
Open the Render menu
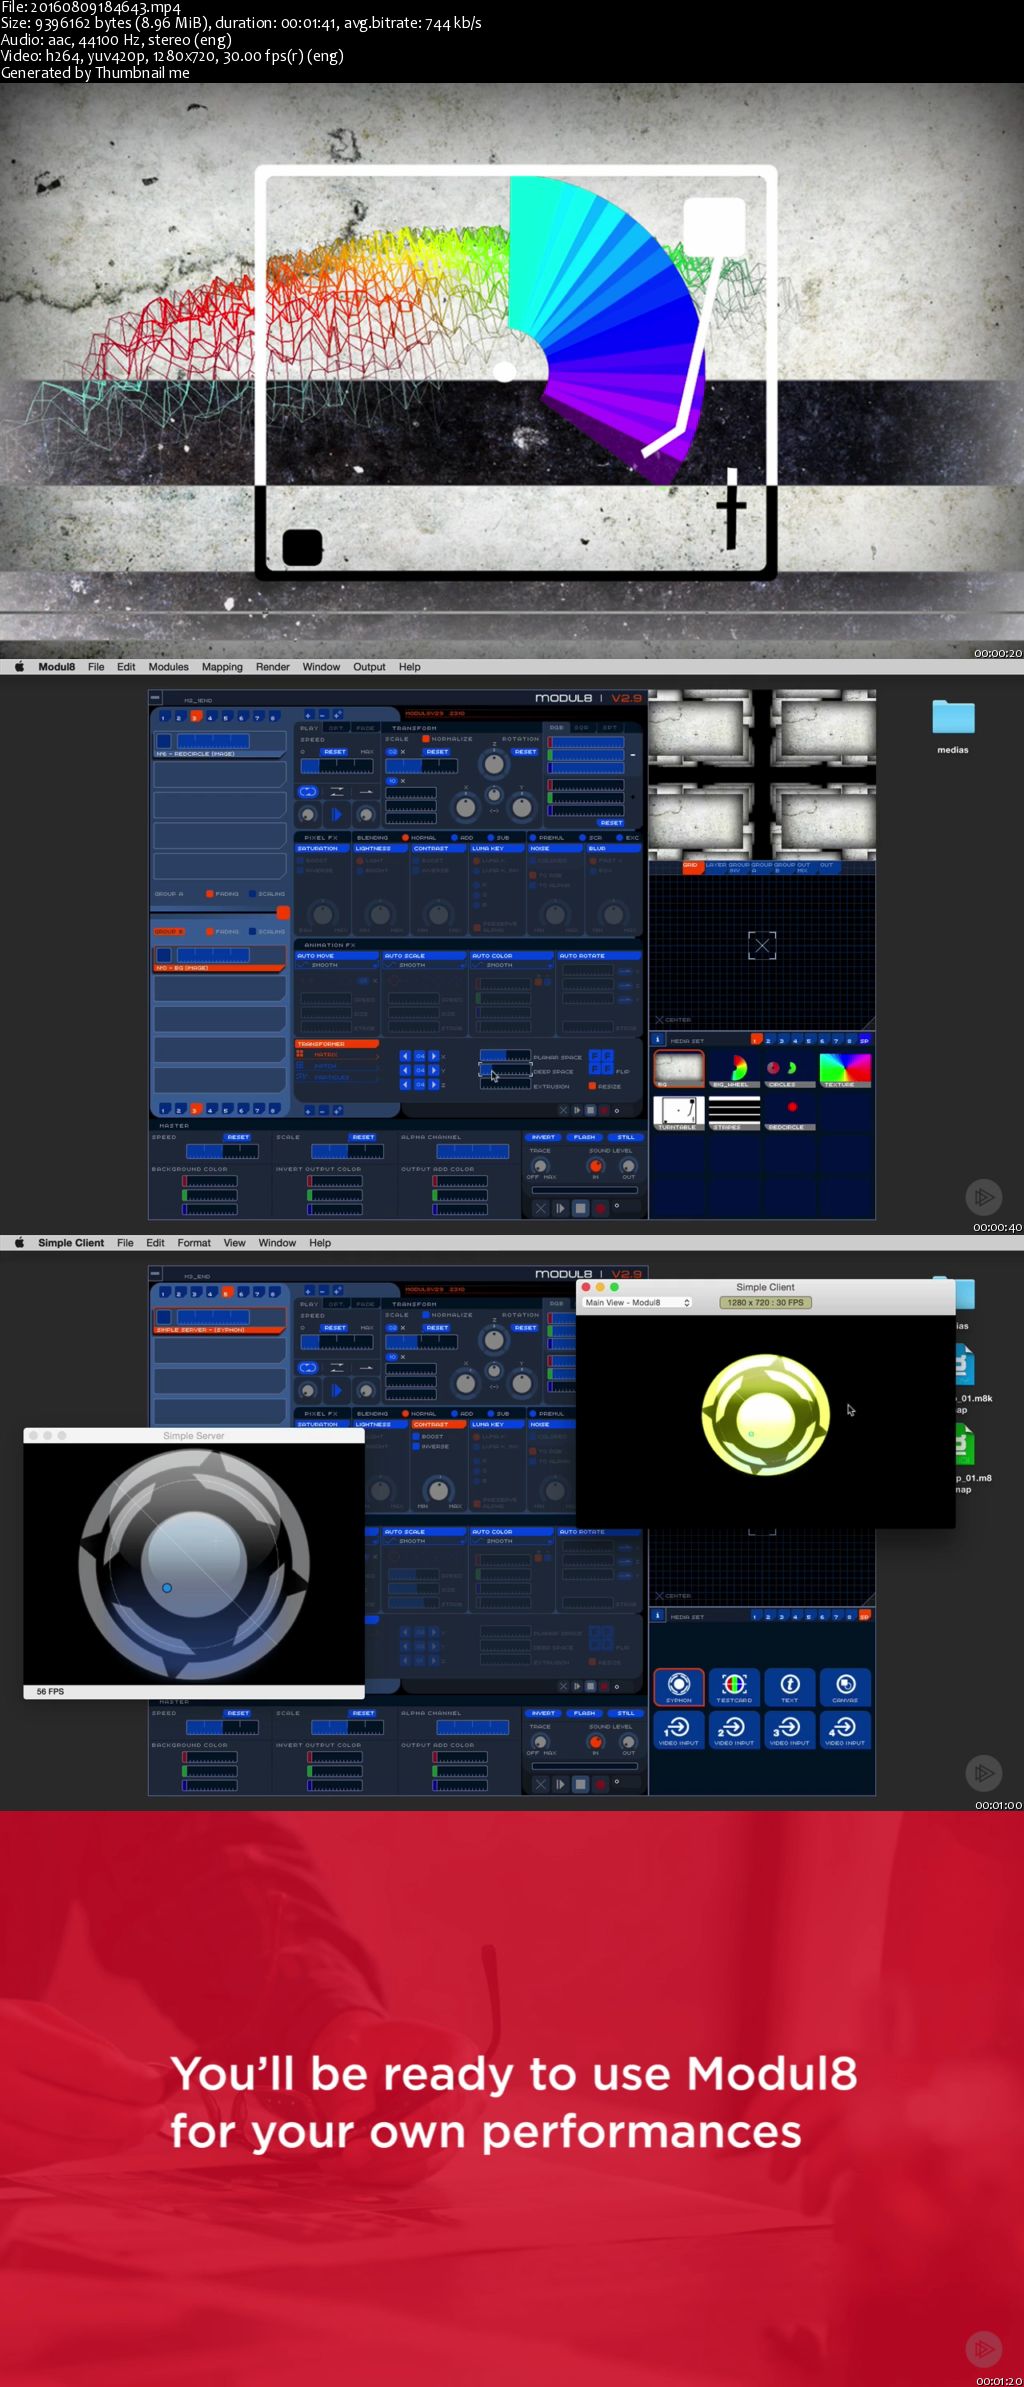pyautogui.click(x=272, y=667)
